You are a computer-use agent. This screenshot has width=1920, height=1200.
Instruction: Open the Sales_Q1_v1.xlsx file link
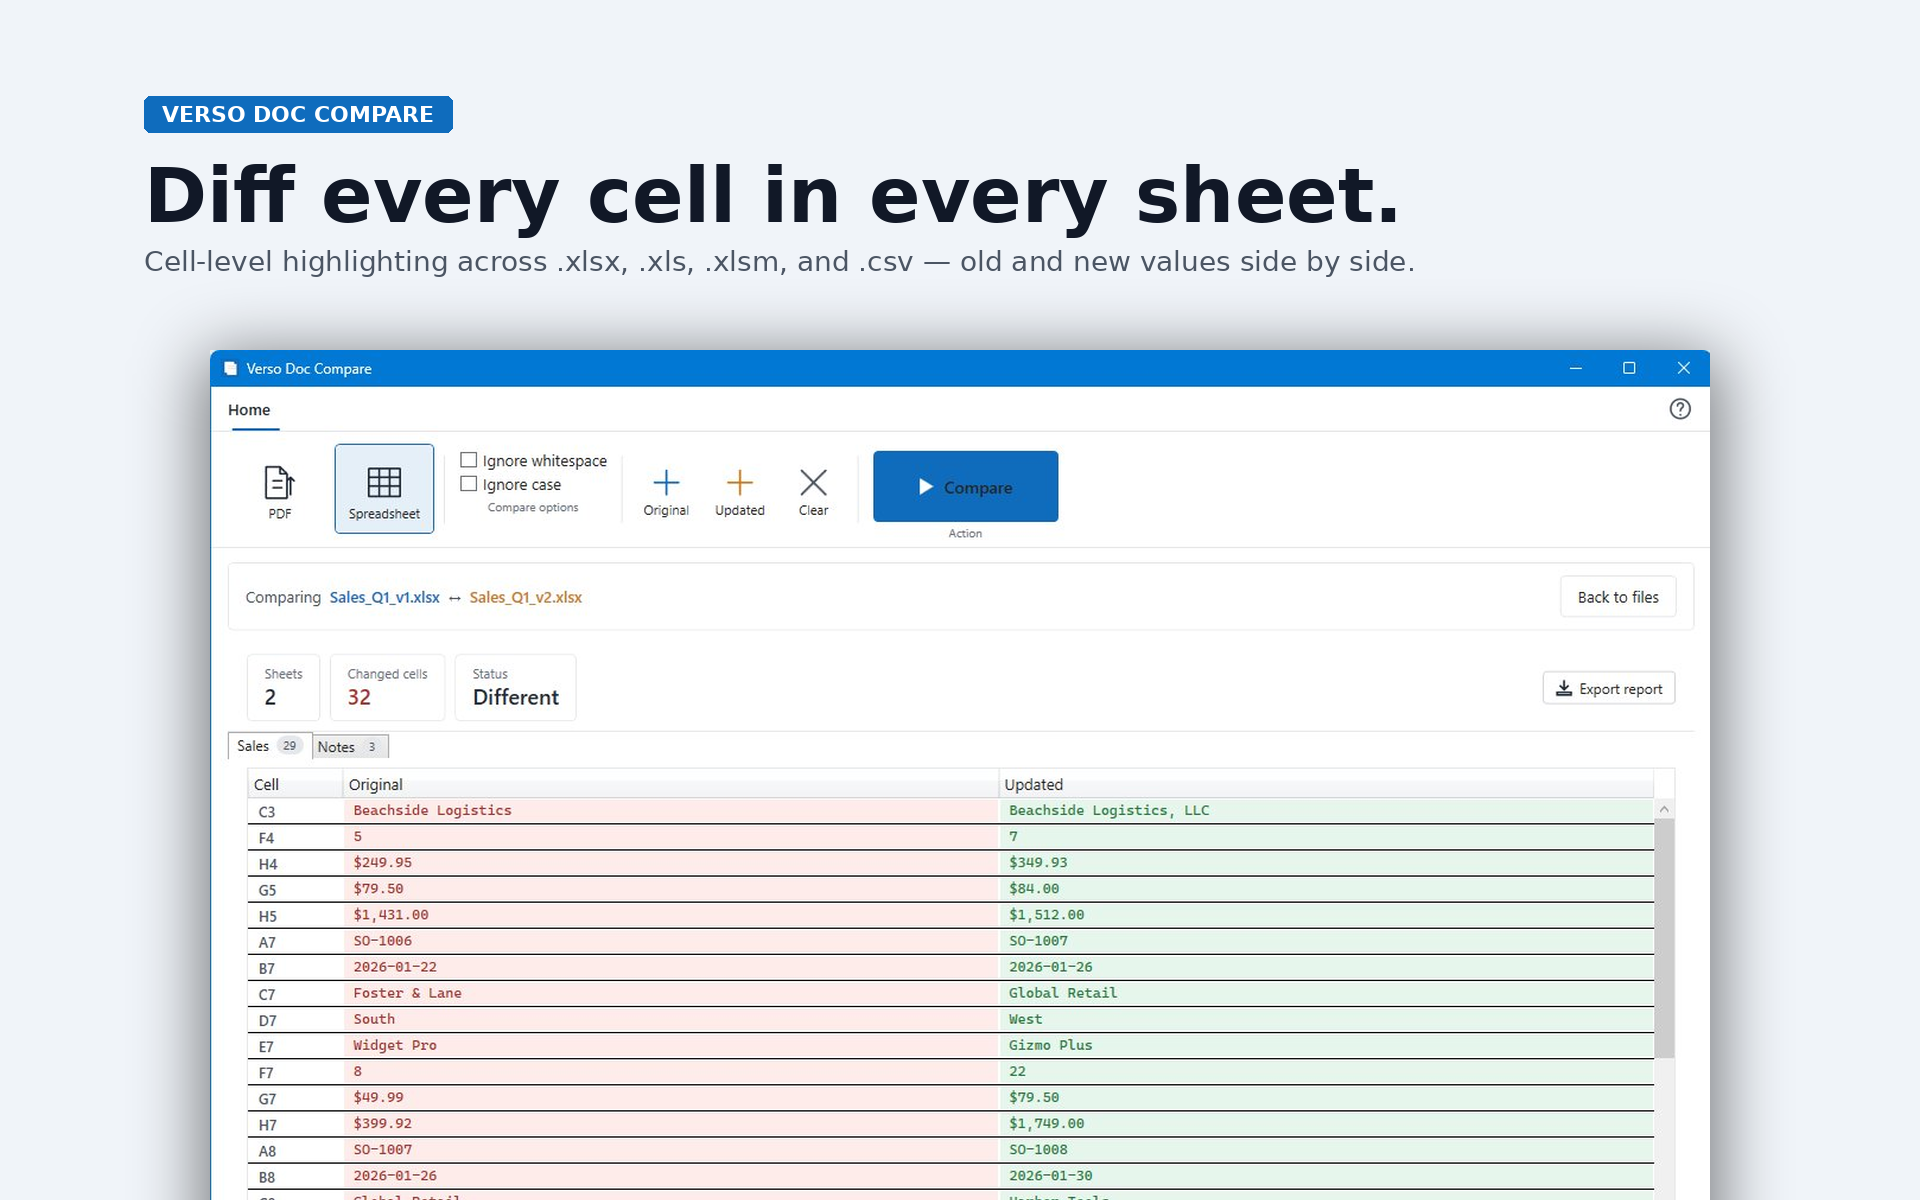pos(385,597)
